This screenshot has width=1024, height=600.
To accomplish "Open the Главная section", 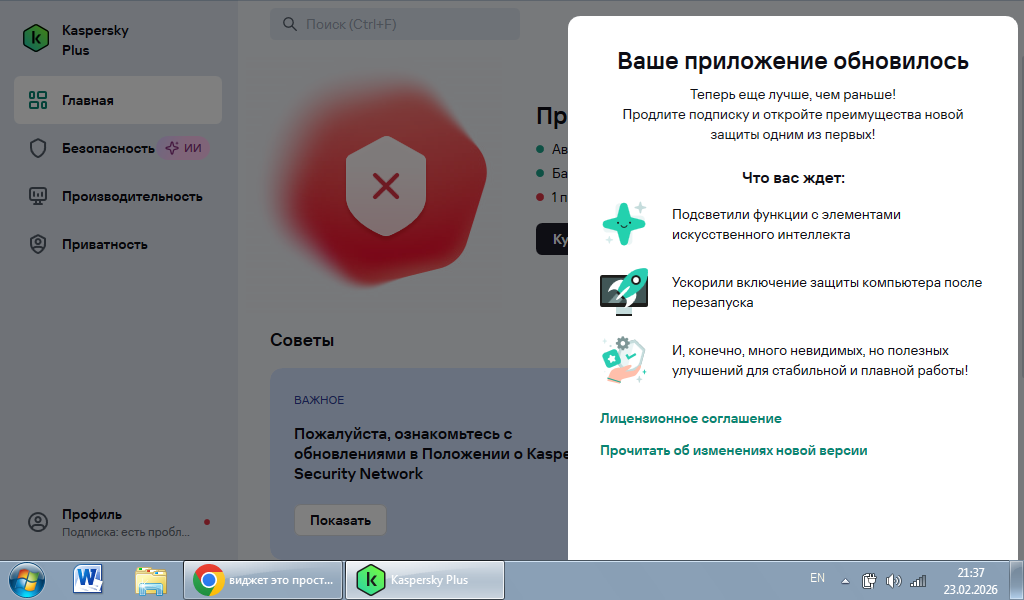I will (118, 100).
